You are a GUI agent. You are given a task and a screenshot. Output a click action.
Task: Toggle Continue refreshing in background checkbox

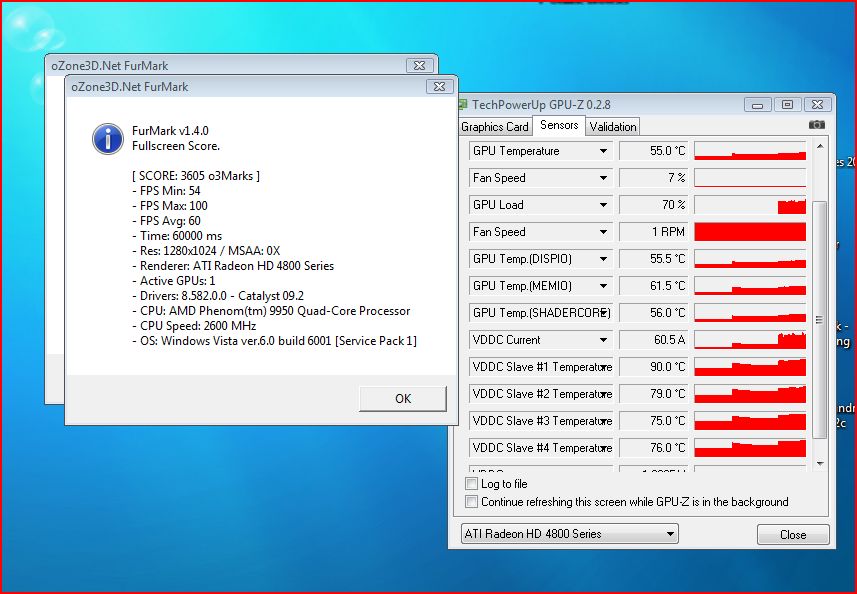471,502
